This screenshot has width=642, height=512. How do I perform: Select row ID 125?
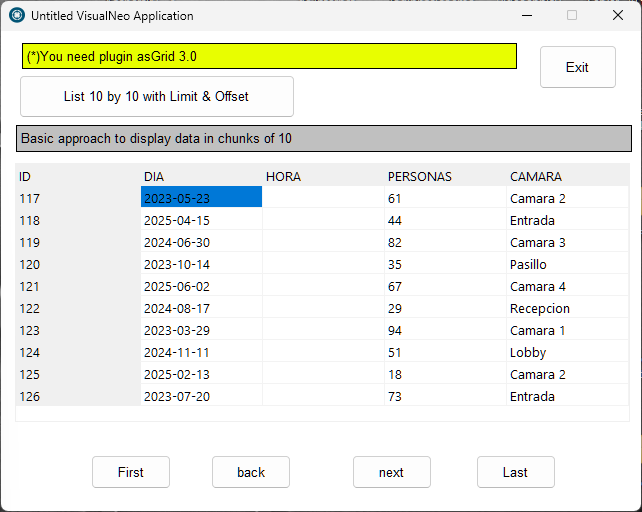point(78,374)
